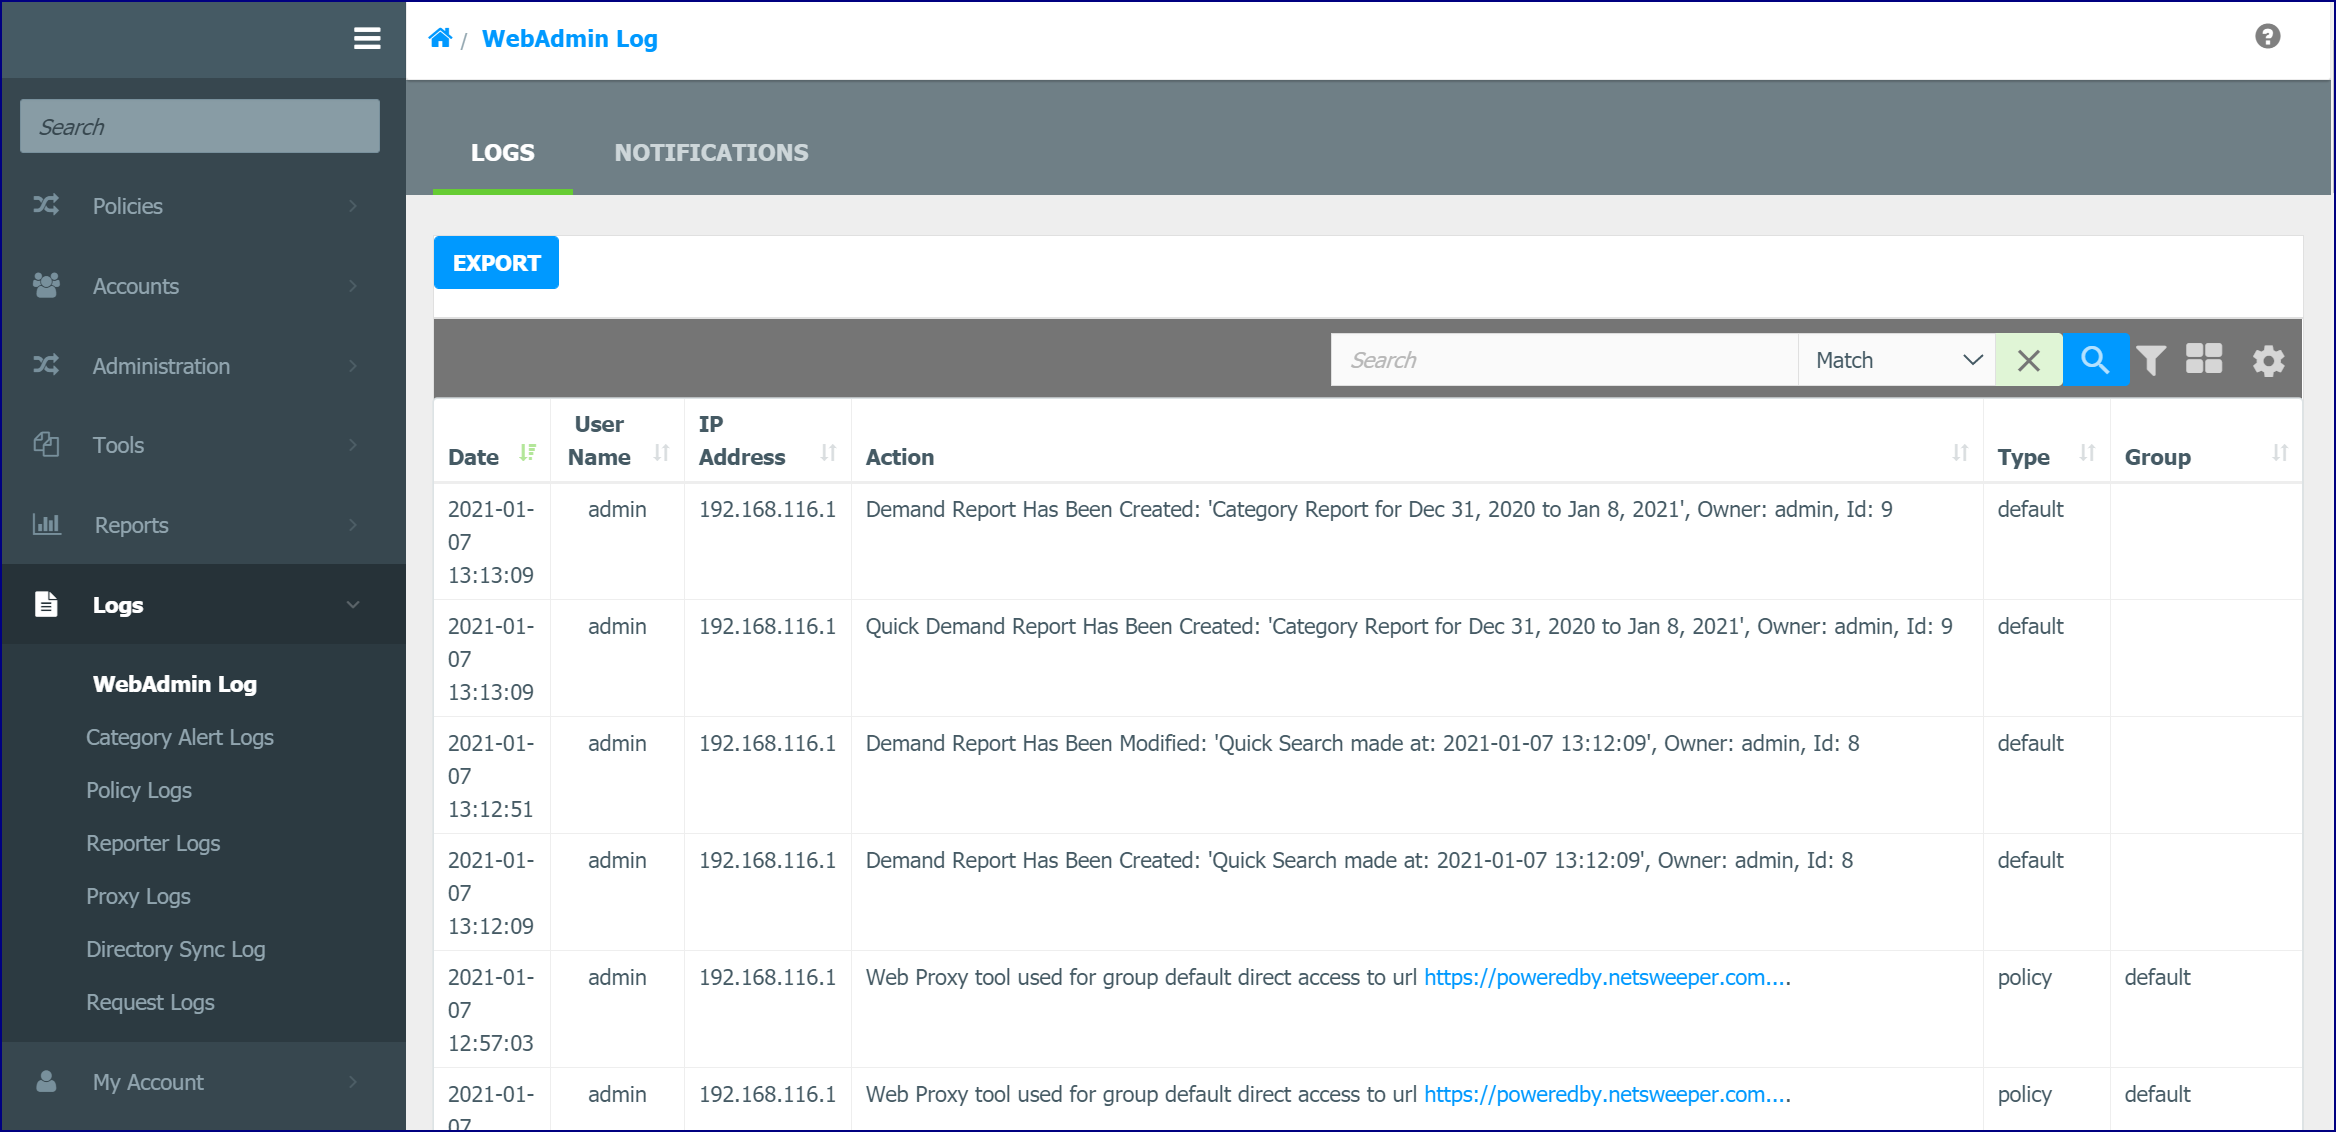Open Directory Sync Log
The width and height of the screenshot is (2336, 1132).
click(176, 949)
